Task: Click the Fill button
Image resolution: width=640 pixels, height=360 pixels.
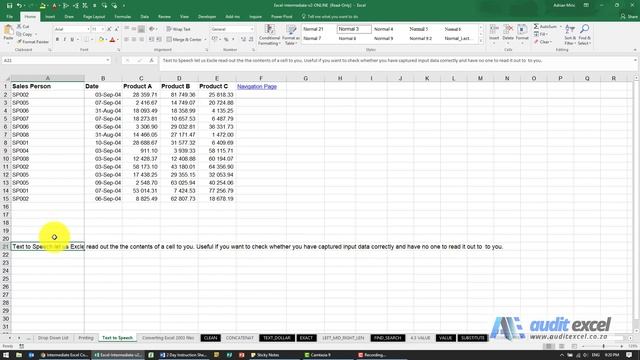Action: (x=541, y=34)
